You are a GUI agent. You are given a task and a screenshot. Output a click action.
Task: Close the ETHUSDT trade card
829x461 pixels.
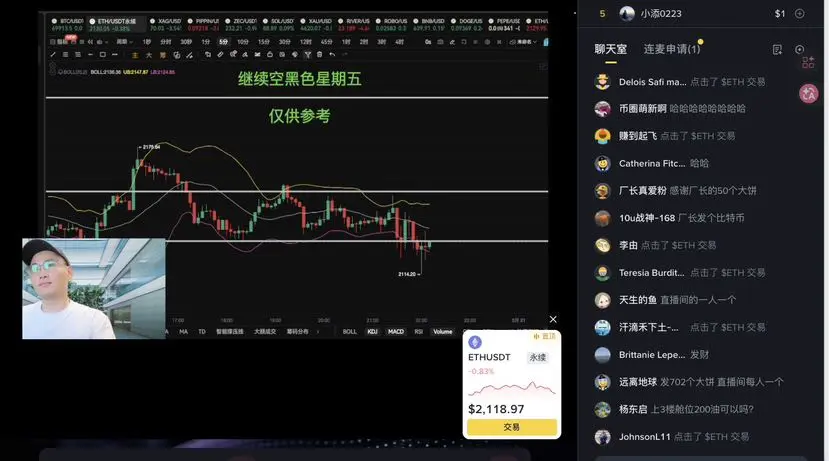553,319
